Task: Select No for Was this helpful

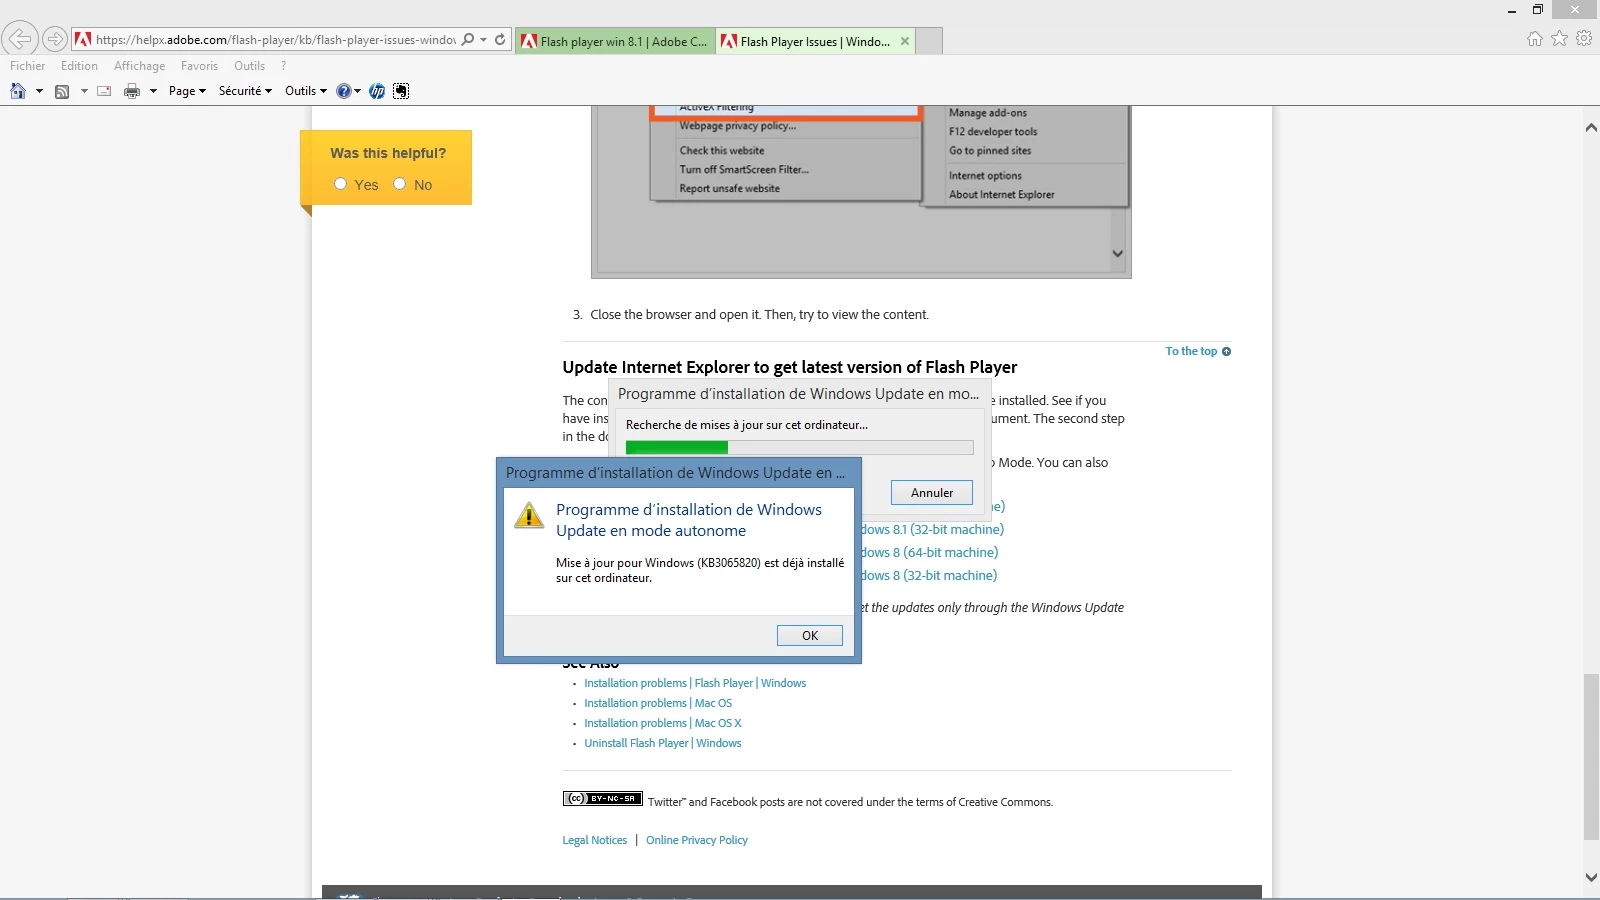Action: pos(399,184)
